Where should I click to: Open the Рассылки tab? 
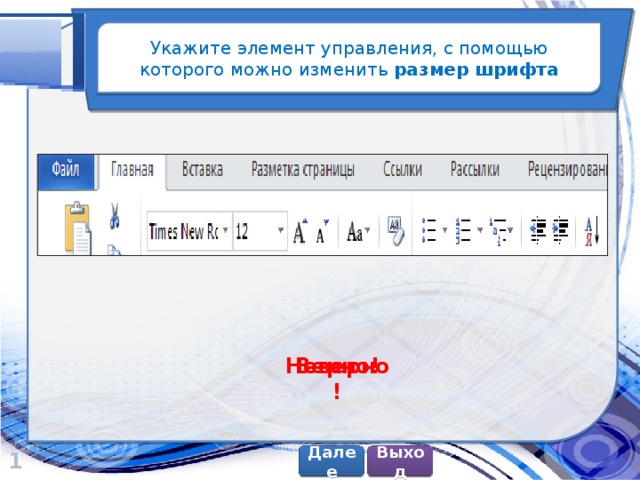click(x=475, y=170)
